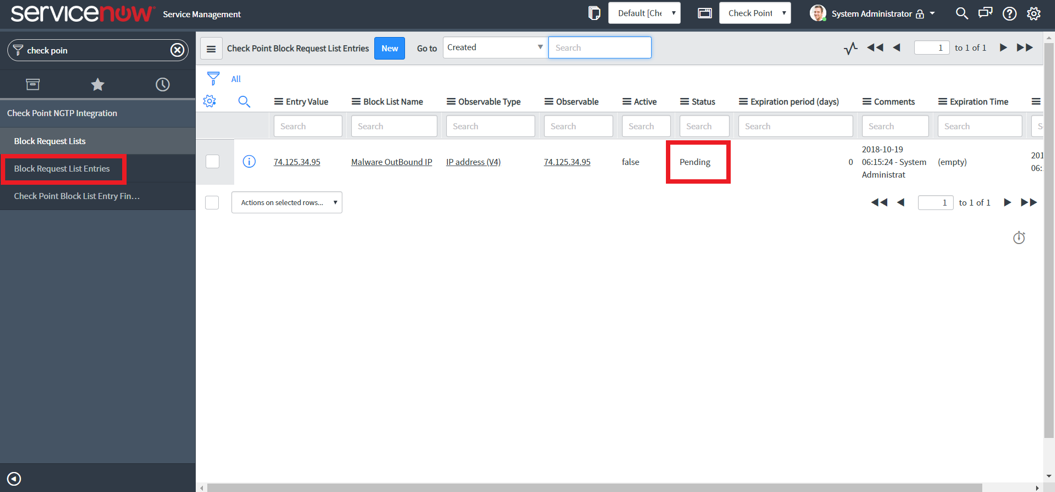Click the Active value false cell
The height and width of the screenshot is (492, 1055).
coord(630,162)
